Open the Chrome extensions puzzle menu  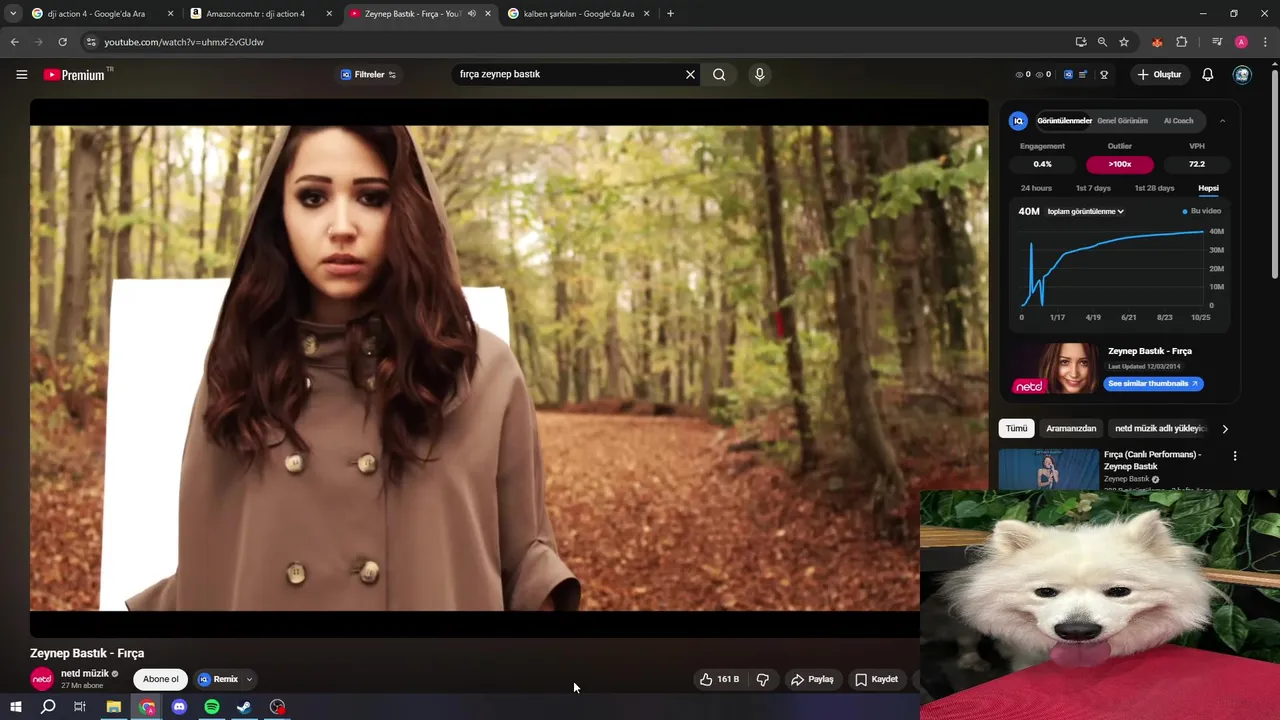[1181, 42]
